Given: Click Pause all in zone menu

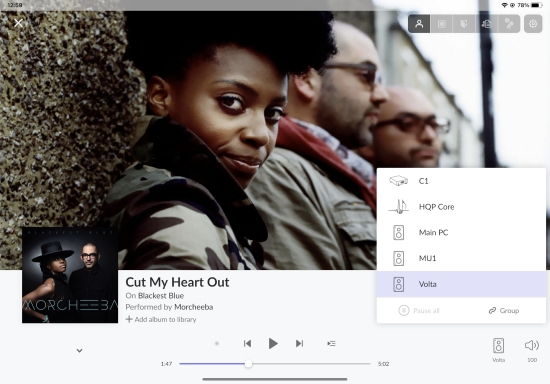Looking at the screenshot, I should 419,310.
